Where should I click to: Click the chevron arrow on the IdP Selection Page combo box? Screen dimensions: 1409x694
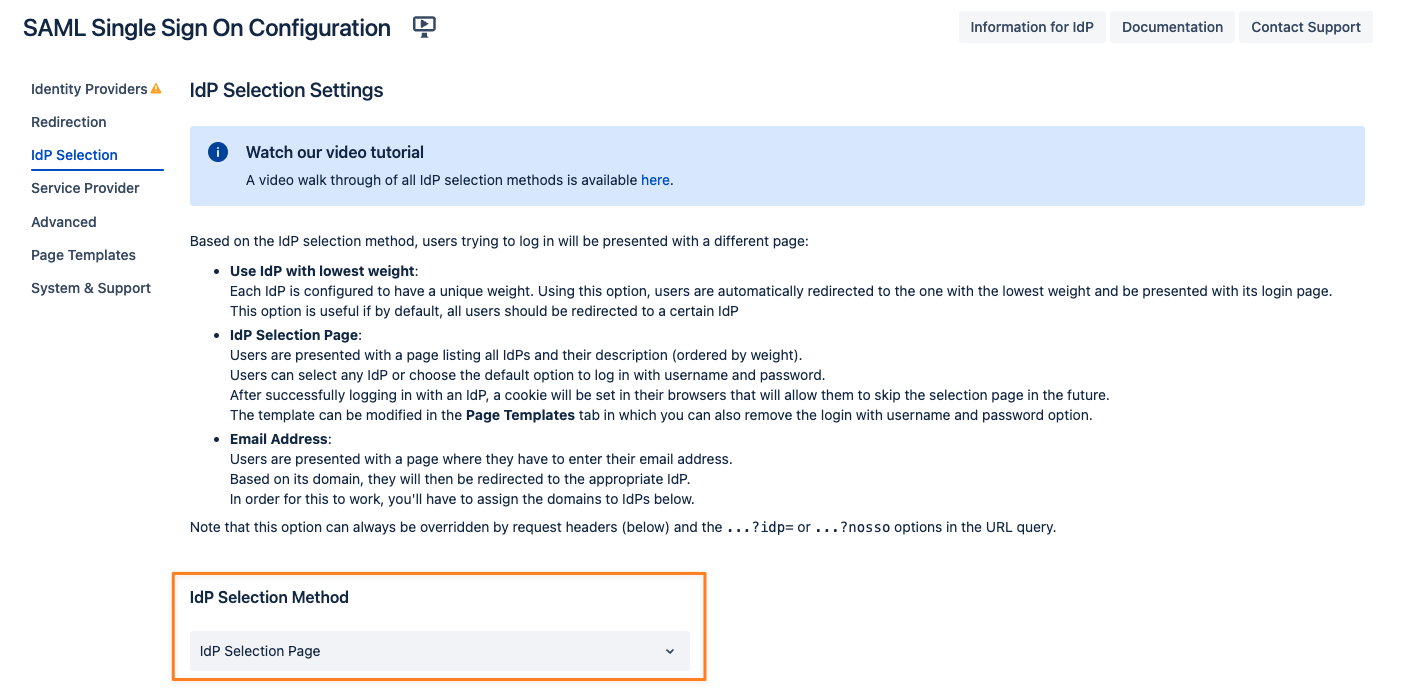point(670,652)
